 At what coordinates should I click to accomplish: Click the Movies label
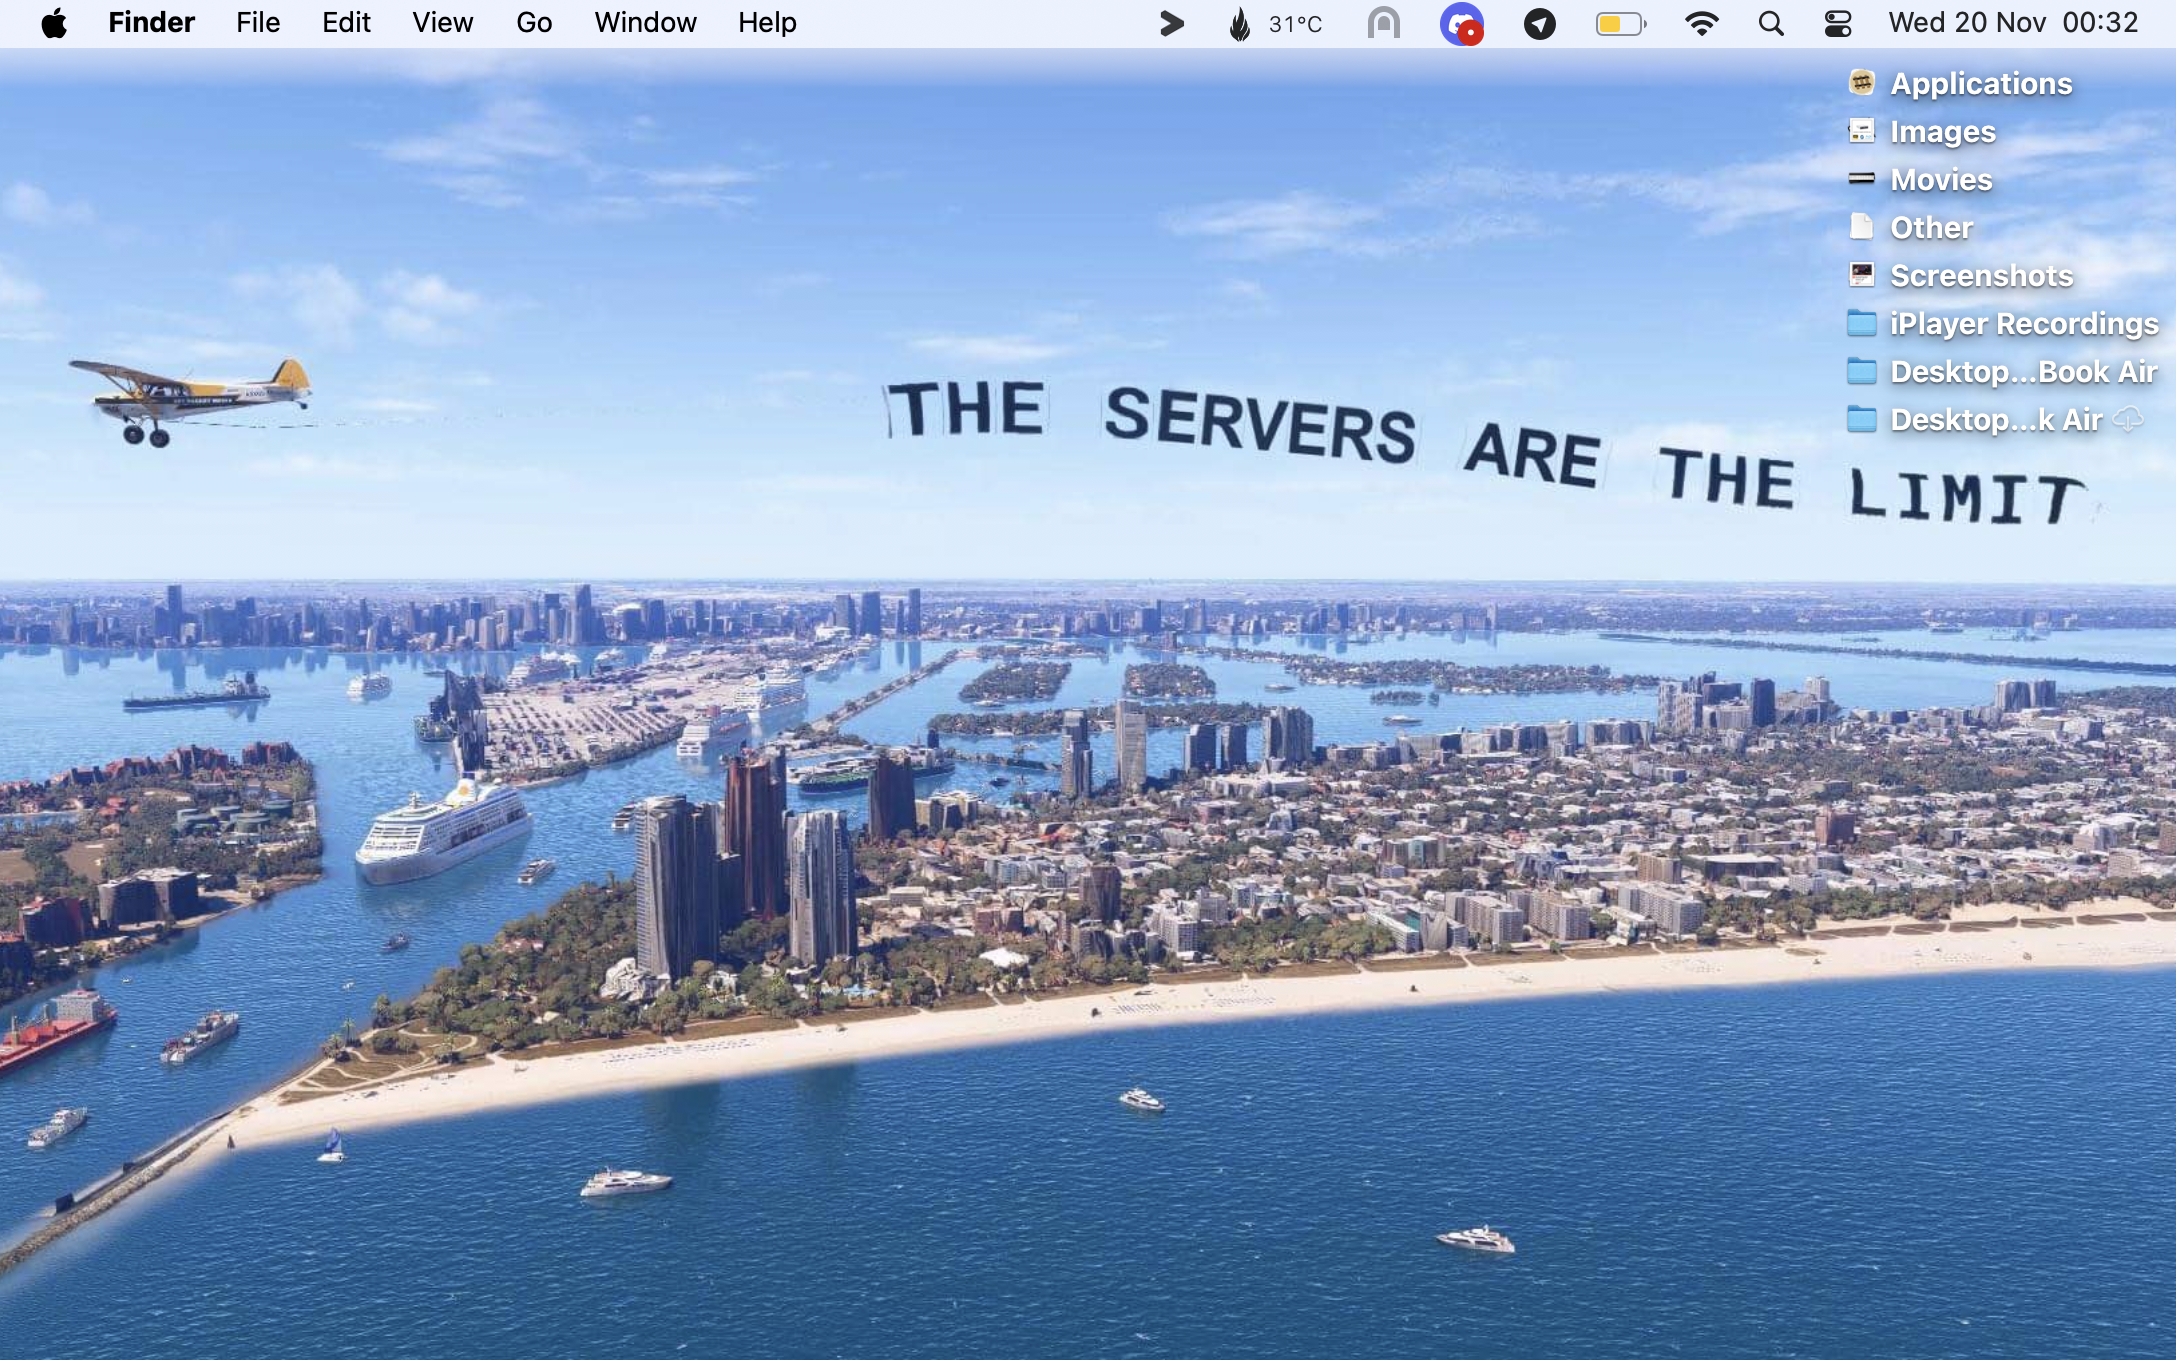(x=1941, y=179)
